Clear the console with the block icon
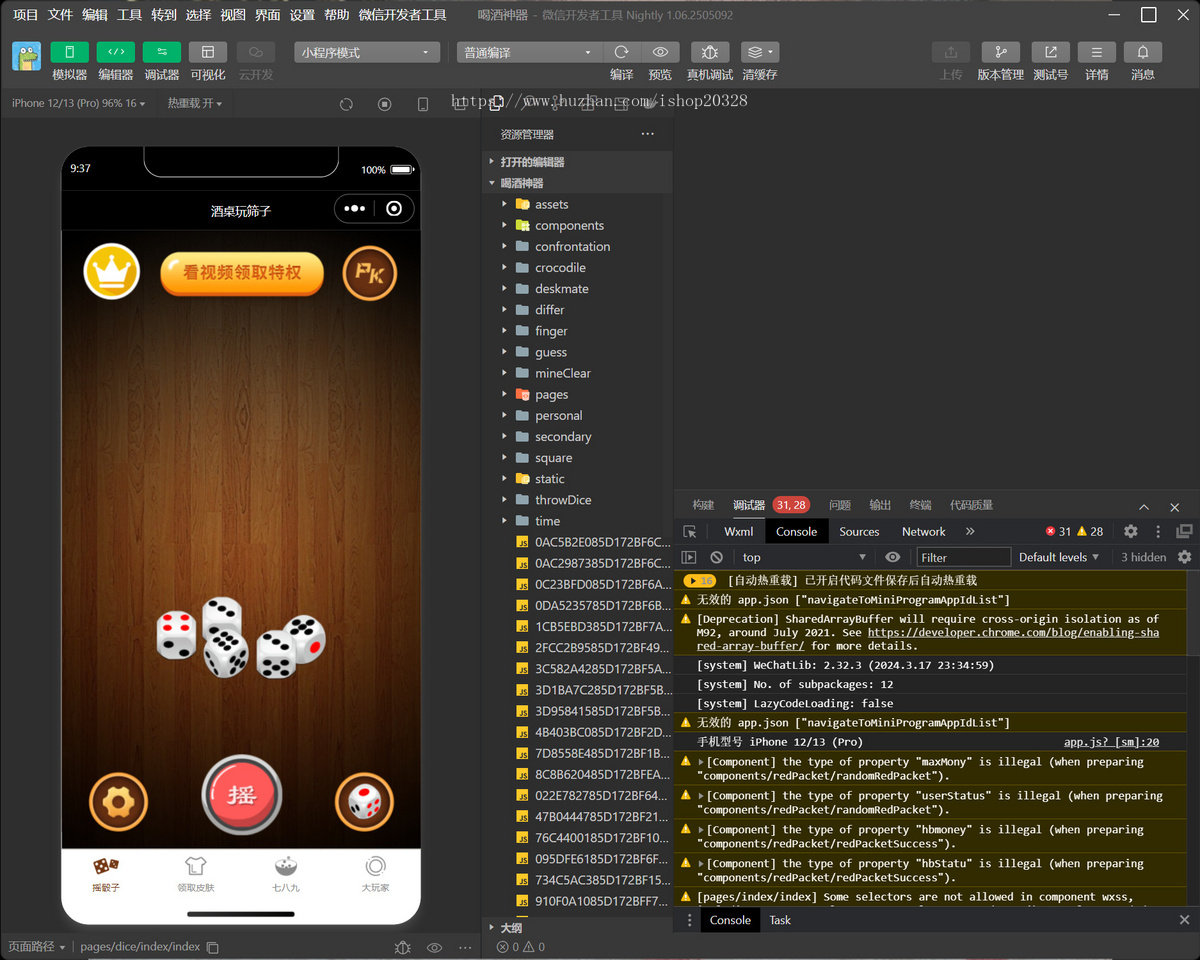Viewport: 1200px width, 960px height. point(716,557)
